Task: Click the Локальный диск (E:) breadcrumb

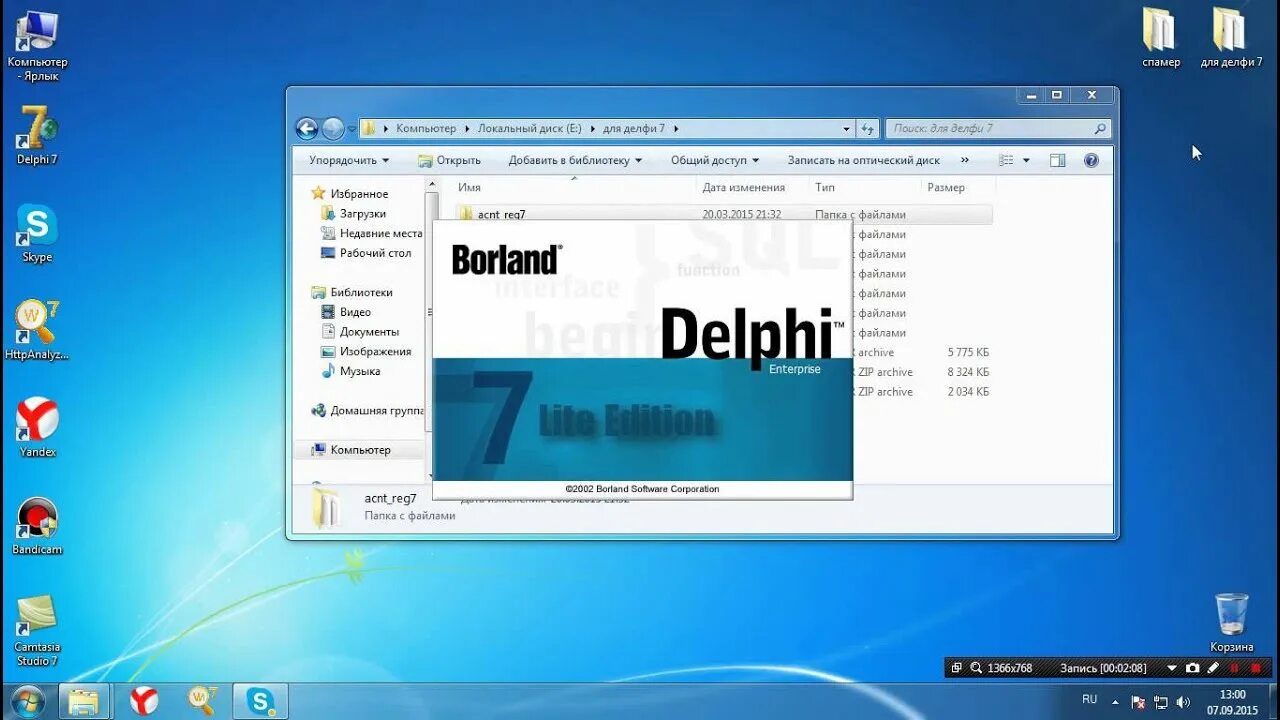Action: (529, 128)
